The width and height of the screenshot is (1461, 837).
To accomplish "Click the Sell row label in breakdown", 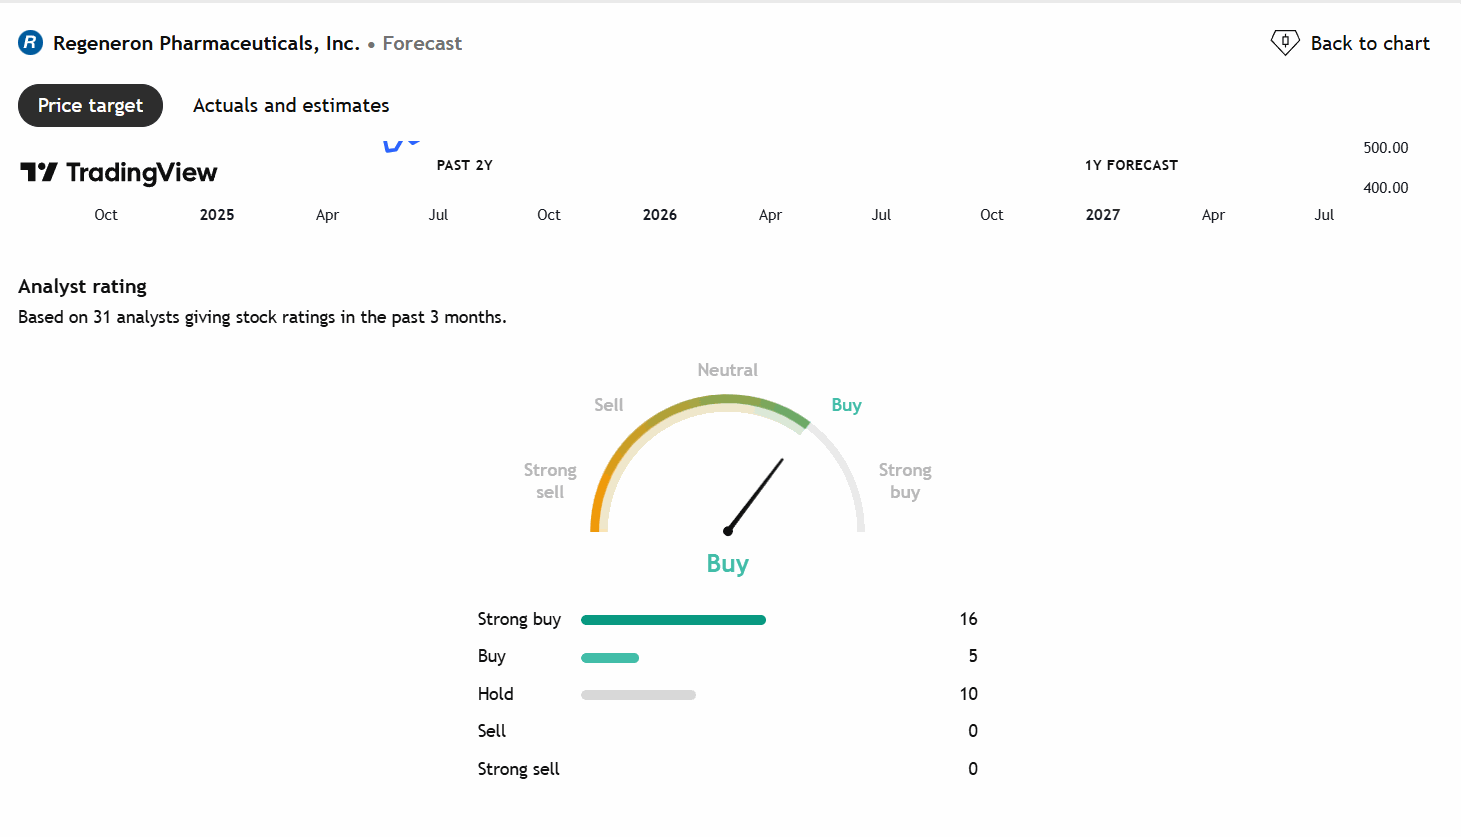I will (x=491, y=731).
